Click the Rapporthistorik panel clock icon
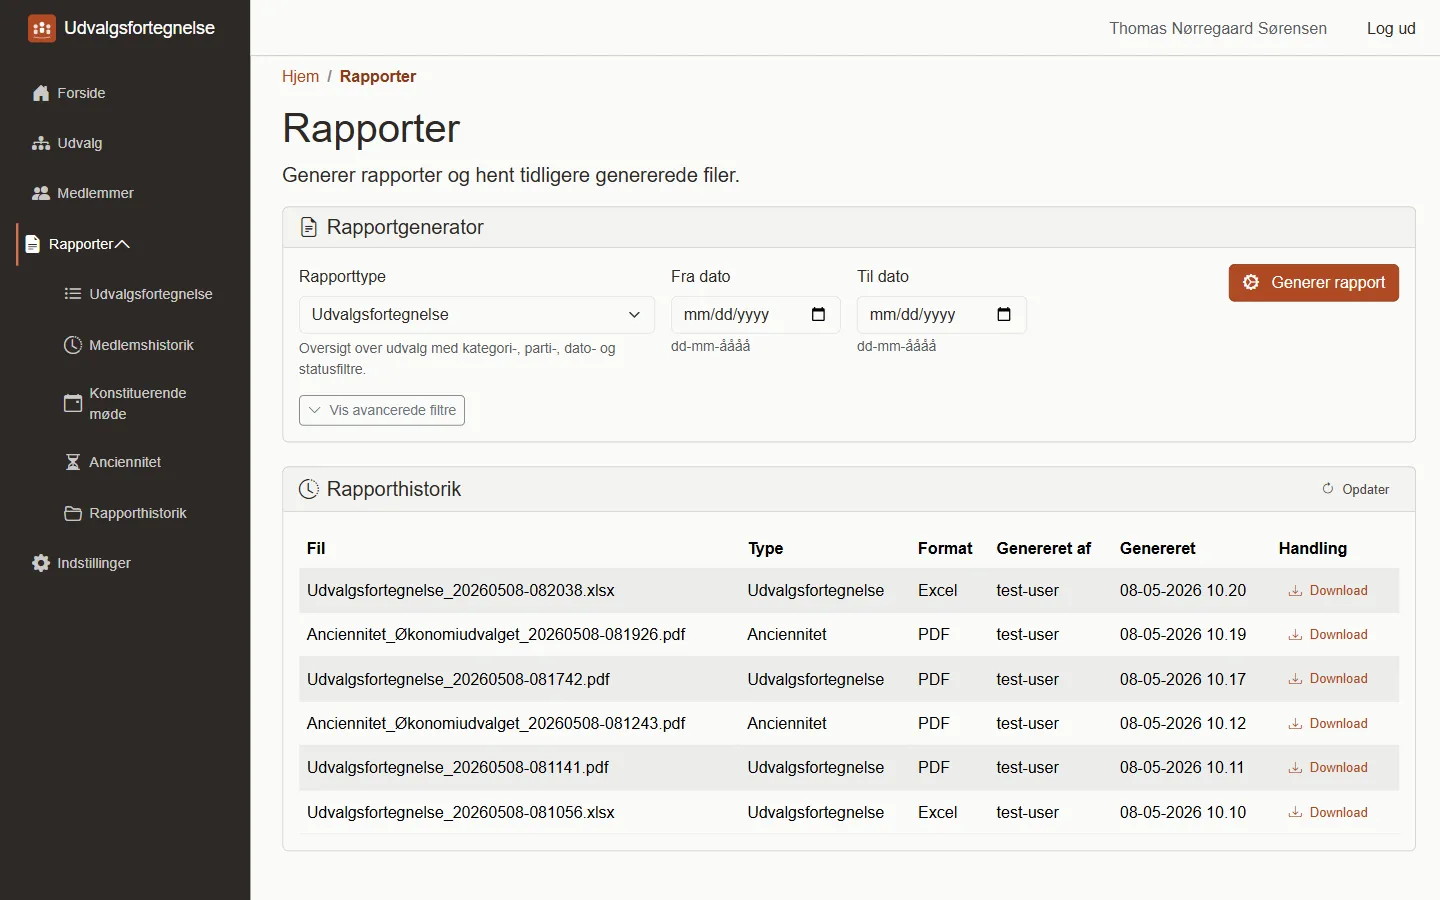 [309, 489]
